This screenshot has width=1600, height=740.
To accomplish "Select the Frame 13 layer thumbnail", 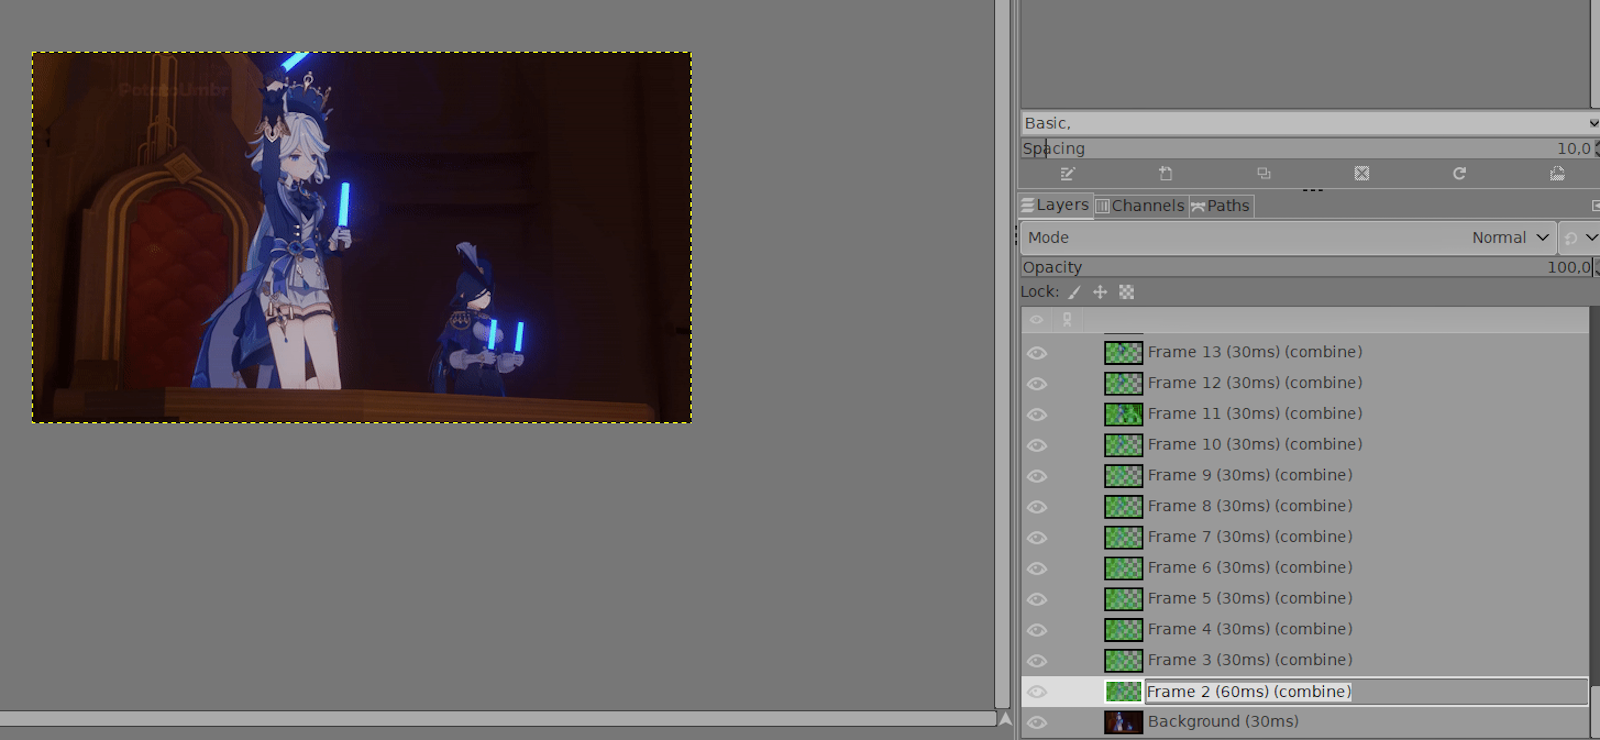I will [x=1123, y=353].
